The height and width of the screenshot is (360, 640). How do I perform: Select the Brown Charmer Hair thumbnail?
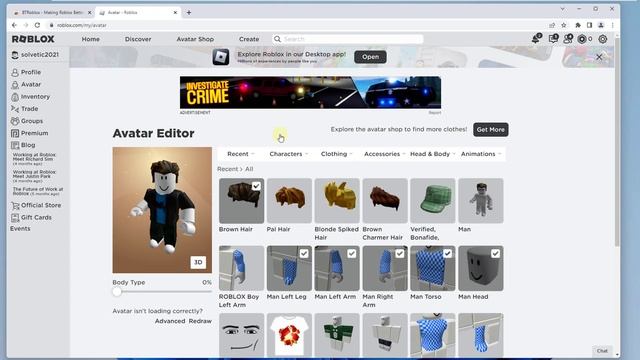pyautogui.click(x=385, y=200)
